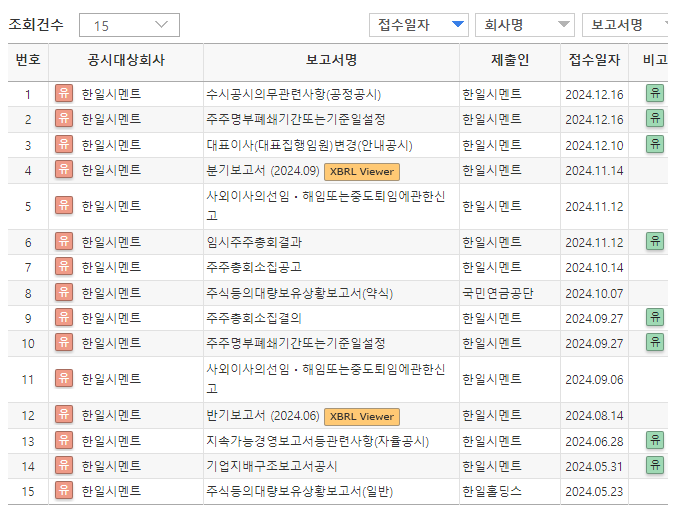Click 한일시멘트 company name in row 1
The width and height of the screenshot is (684, 514).
point(111,94)
